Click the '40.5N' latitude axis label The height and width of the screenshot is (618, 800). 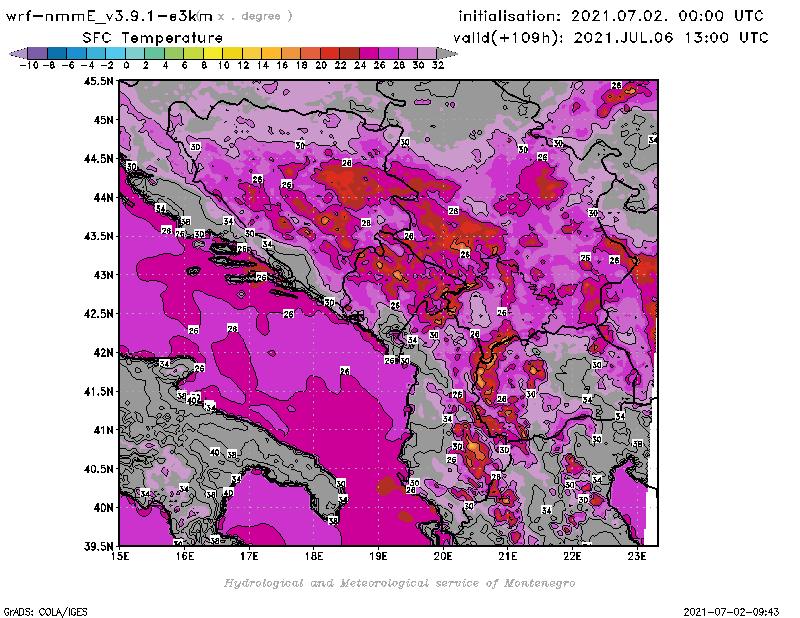[x=98, y=469]
